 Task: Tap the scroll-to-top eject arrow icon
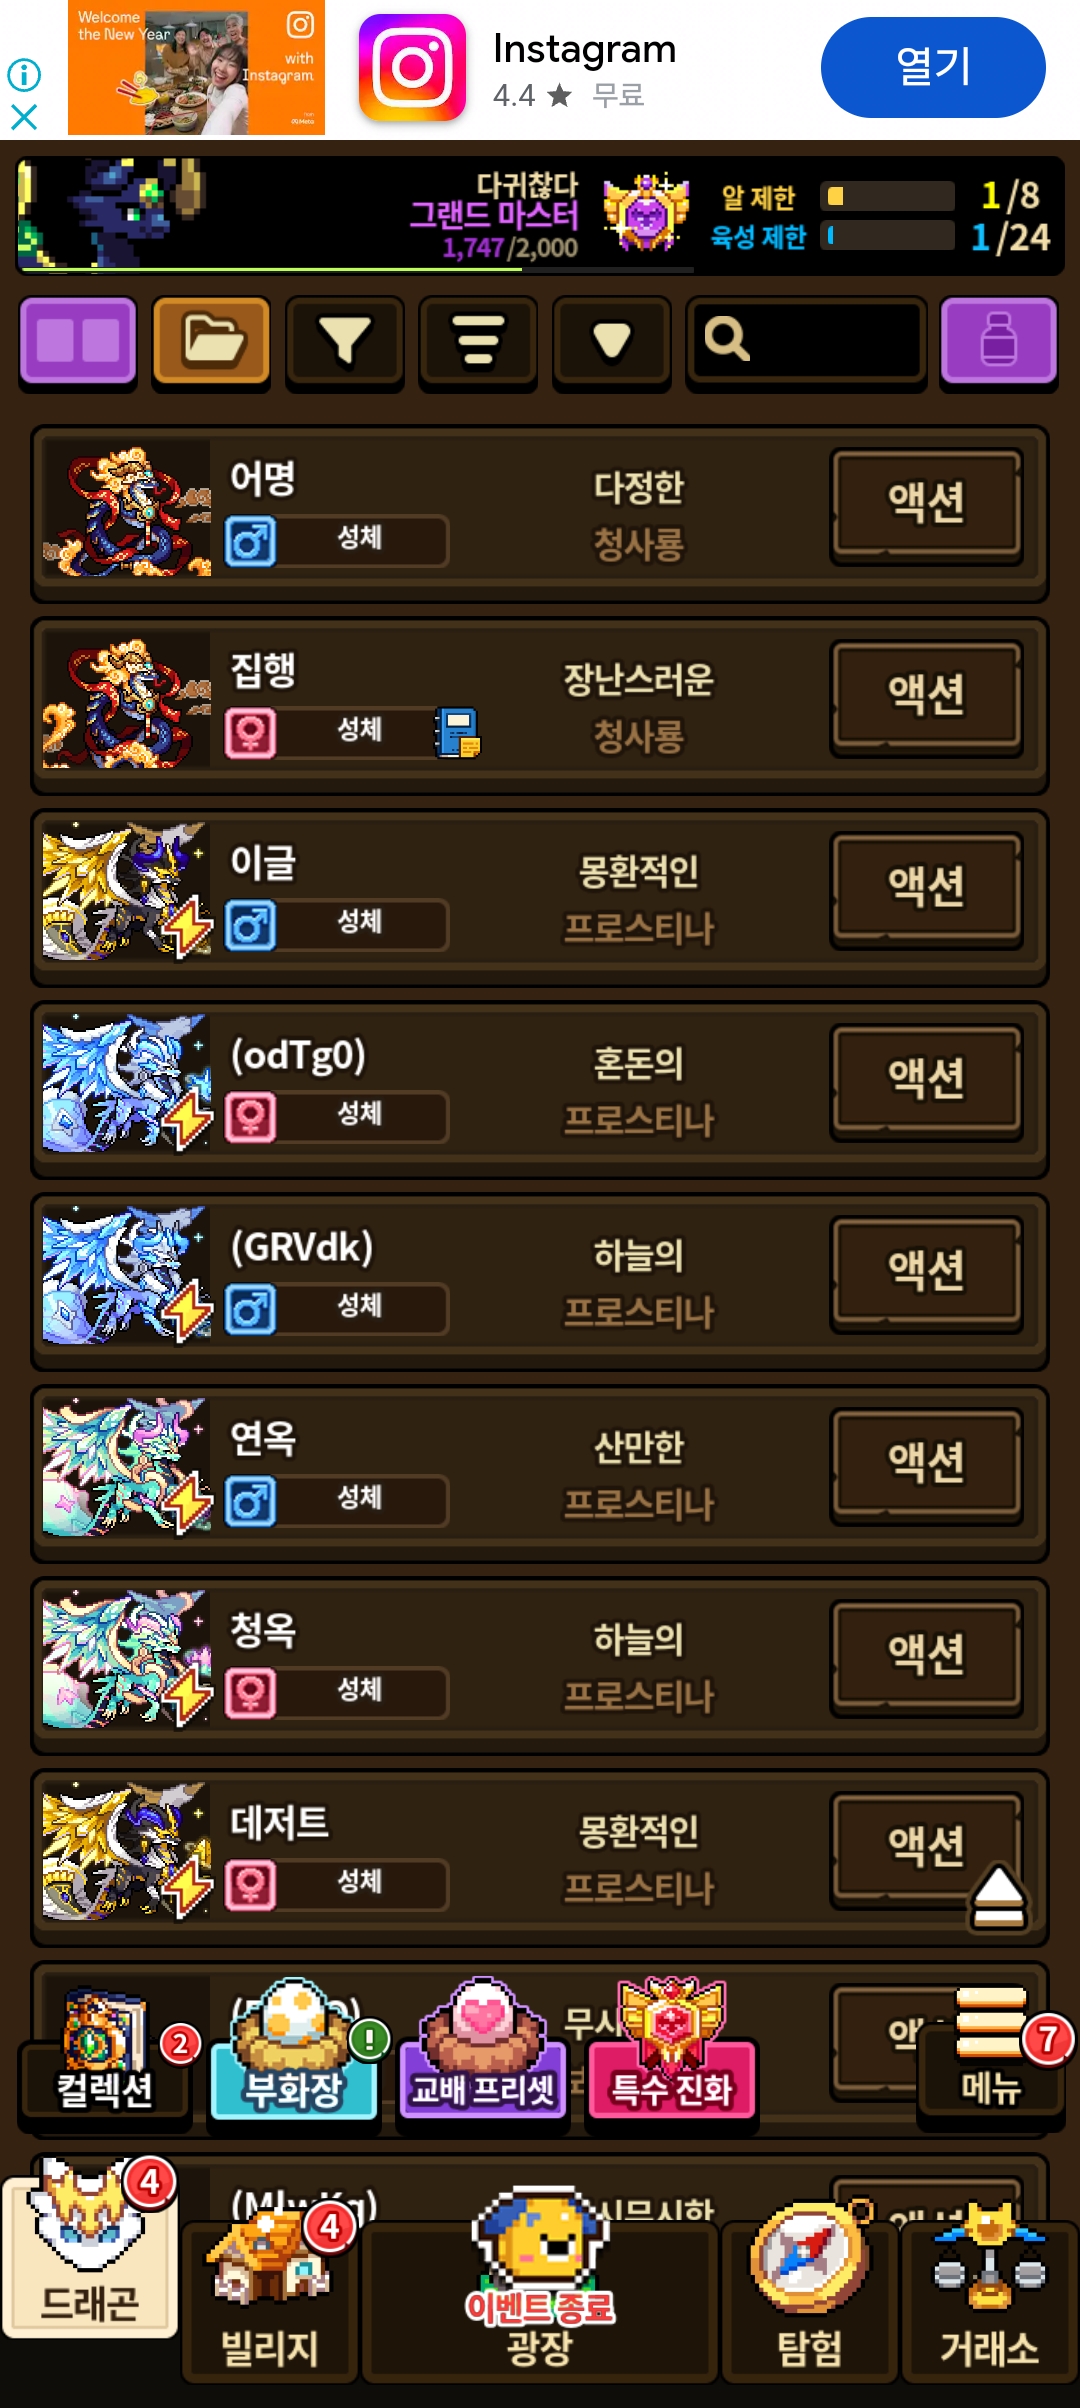tap(998, 1896)
